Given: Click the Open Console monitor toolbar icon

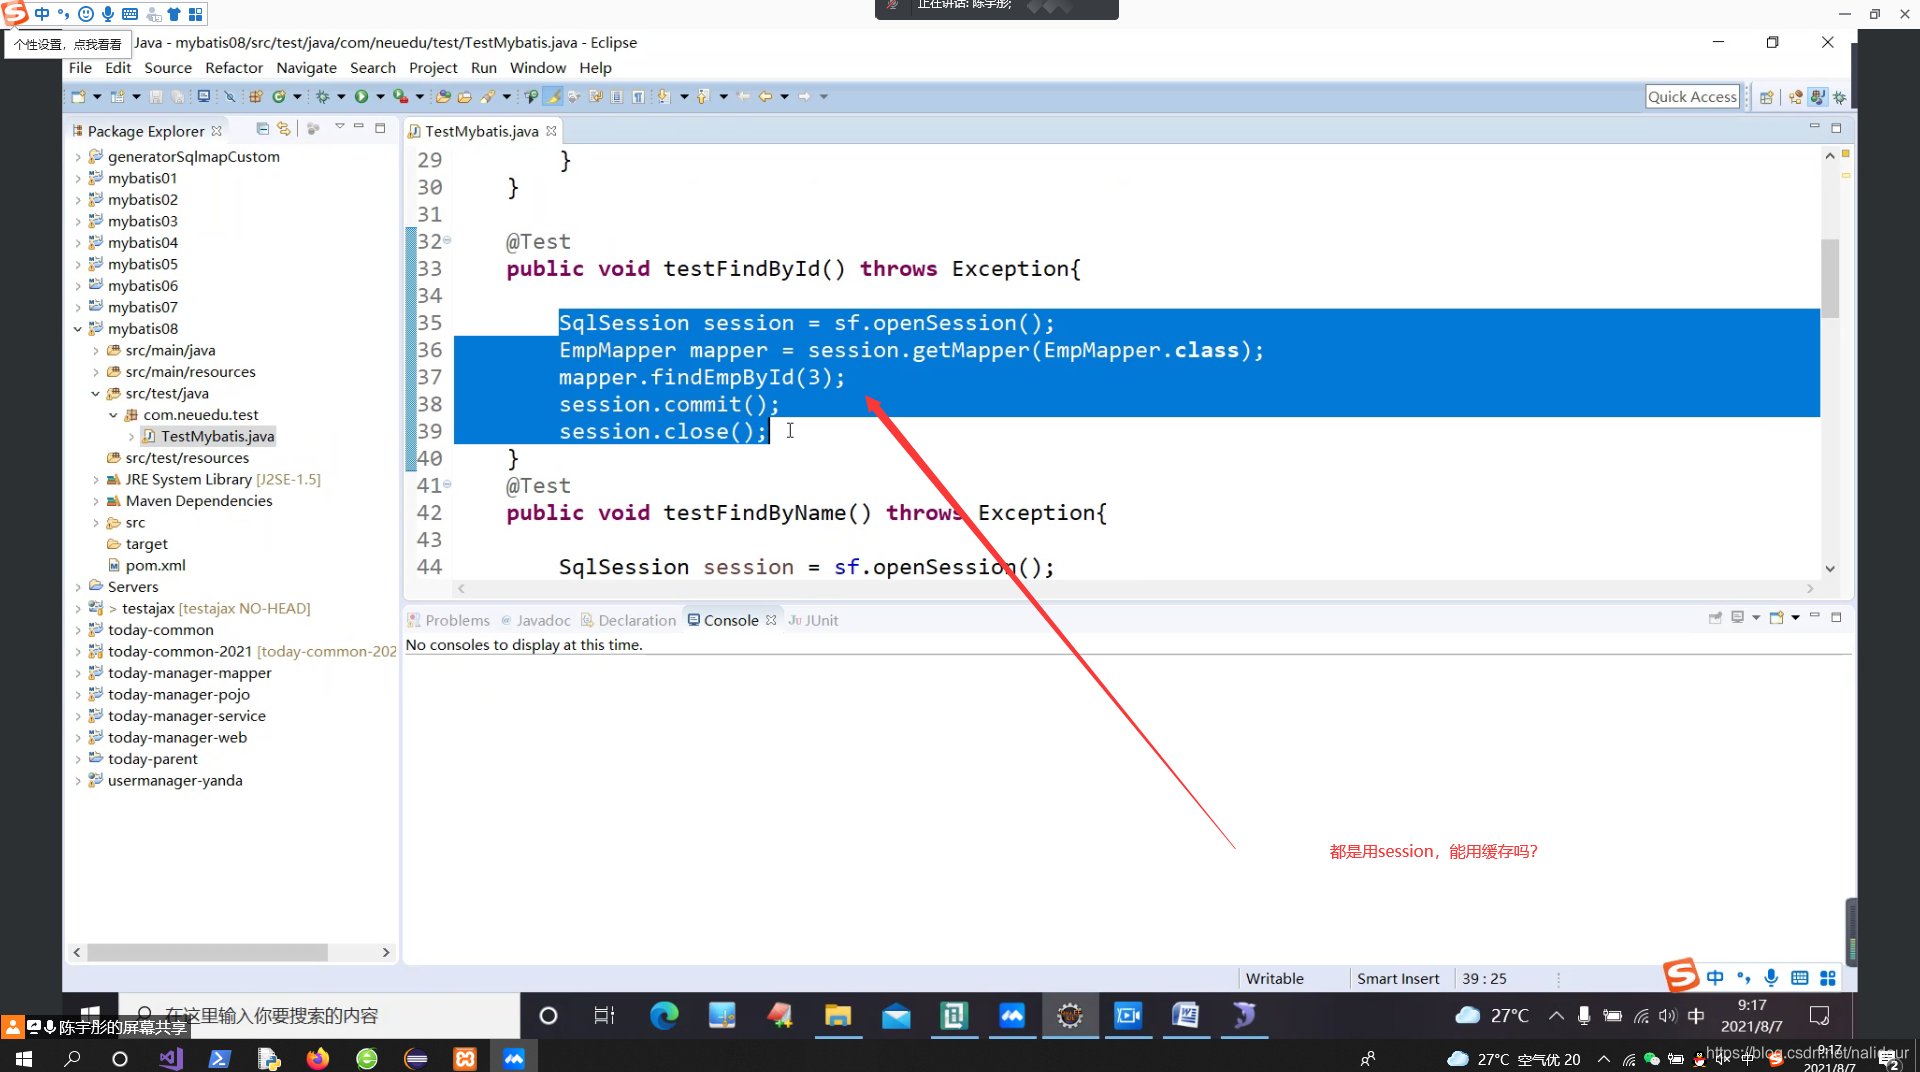Looking at the screenshot, I should [x=204, y=97].
